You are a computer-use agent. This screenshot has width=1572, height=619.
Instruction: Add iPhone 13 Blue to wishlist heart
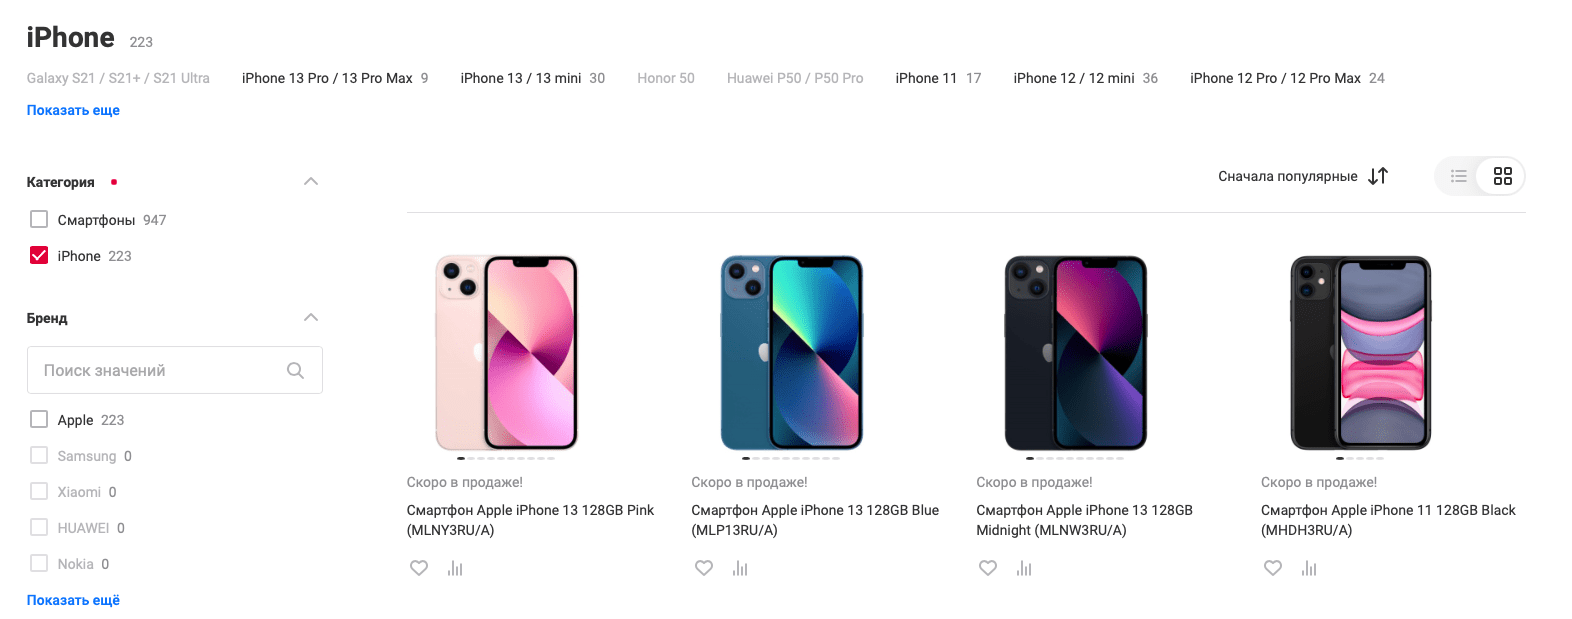(x=704, y=568)
